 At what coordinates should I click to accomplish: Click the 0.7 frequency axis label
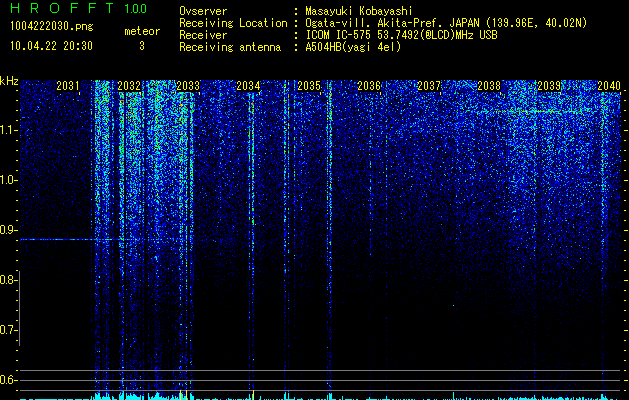(x=7, y=330)
